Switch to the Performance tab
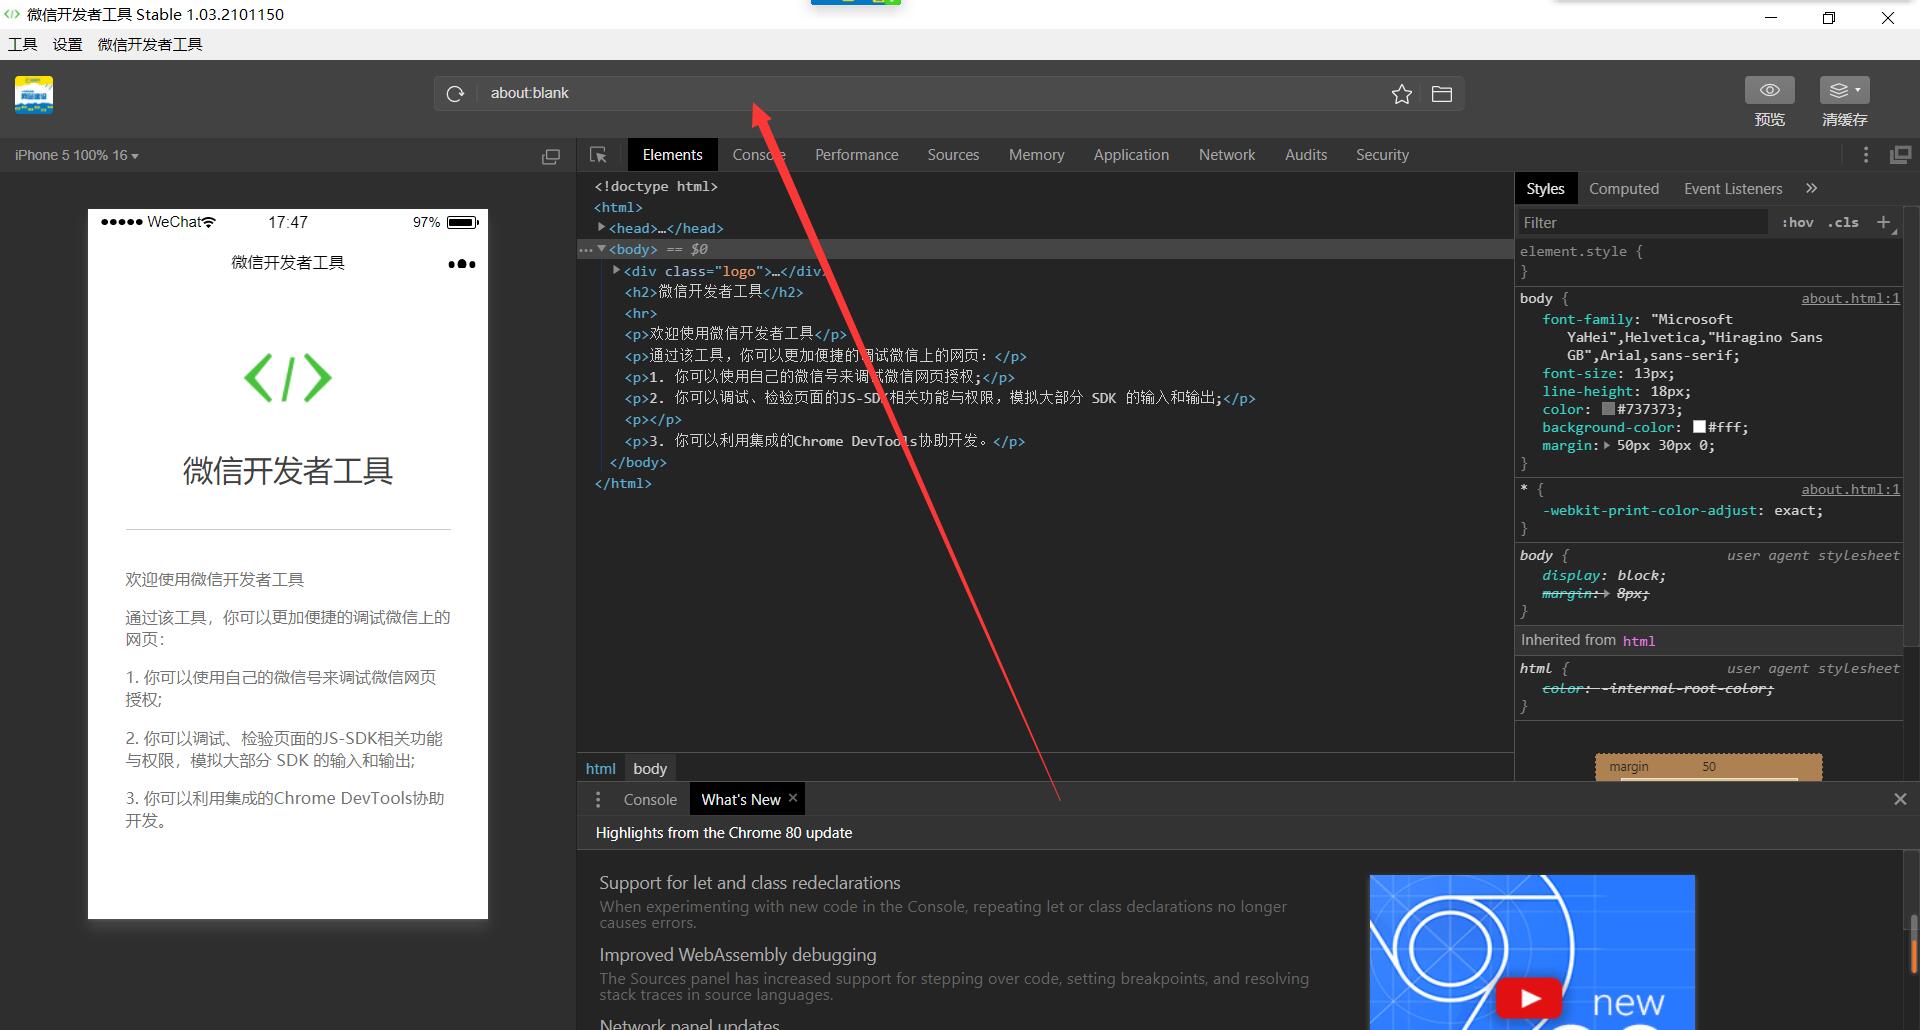Image resolution: width=1920 pixels, height=1030 pixels. click(x=856, y=155)
